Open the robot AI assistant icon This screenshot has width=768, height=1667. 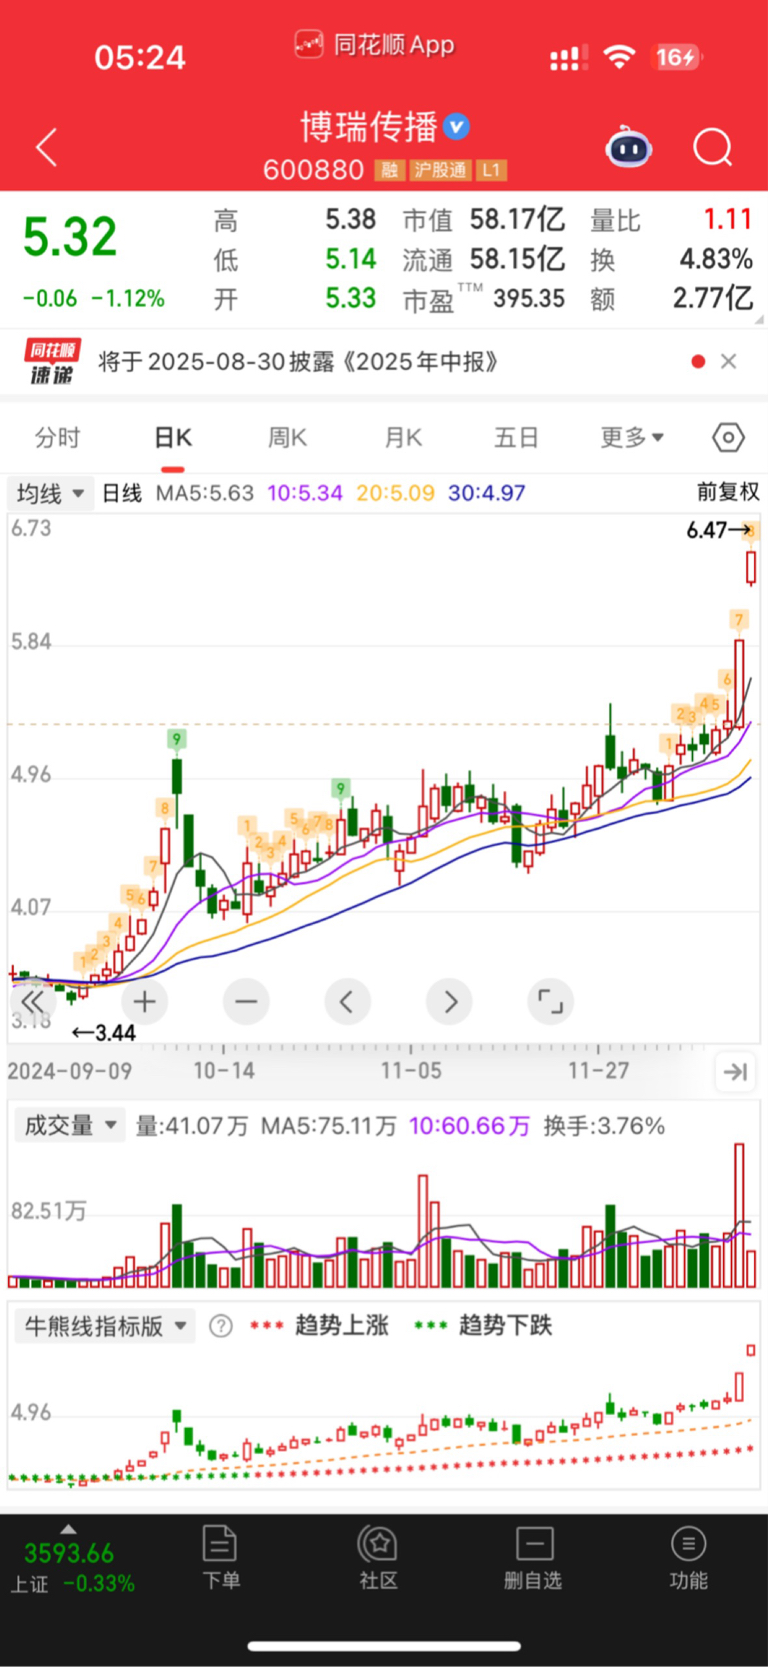pyautogui.click(x=629, y=148)
